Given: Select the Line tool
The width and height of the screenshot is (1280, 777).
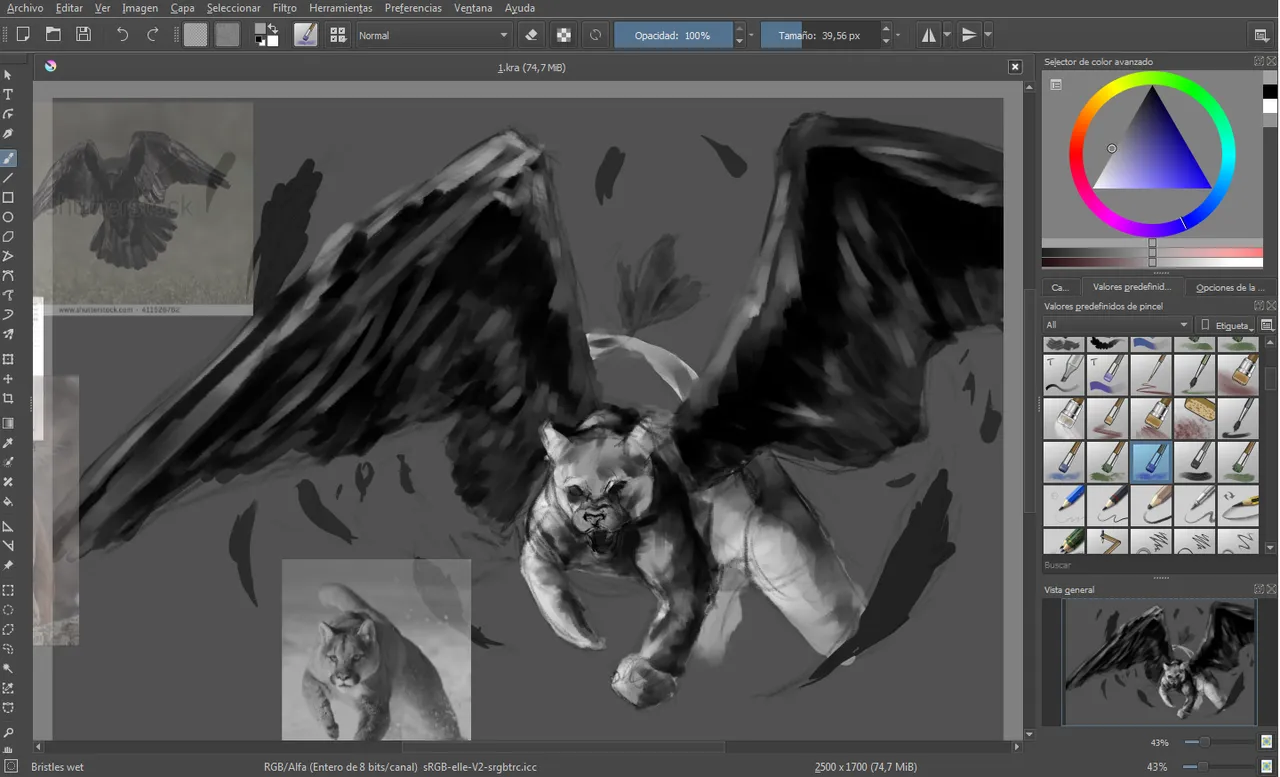Looking at the screenshot, I should [8, 178].
